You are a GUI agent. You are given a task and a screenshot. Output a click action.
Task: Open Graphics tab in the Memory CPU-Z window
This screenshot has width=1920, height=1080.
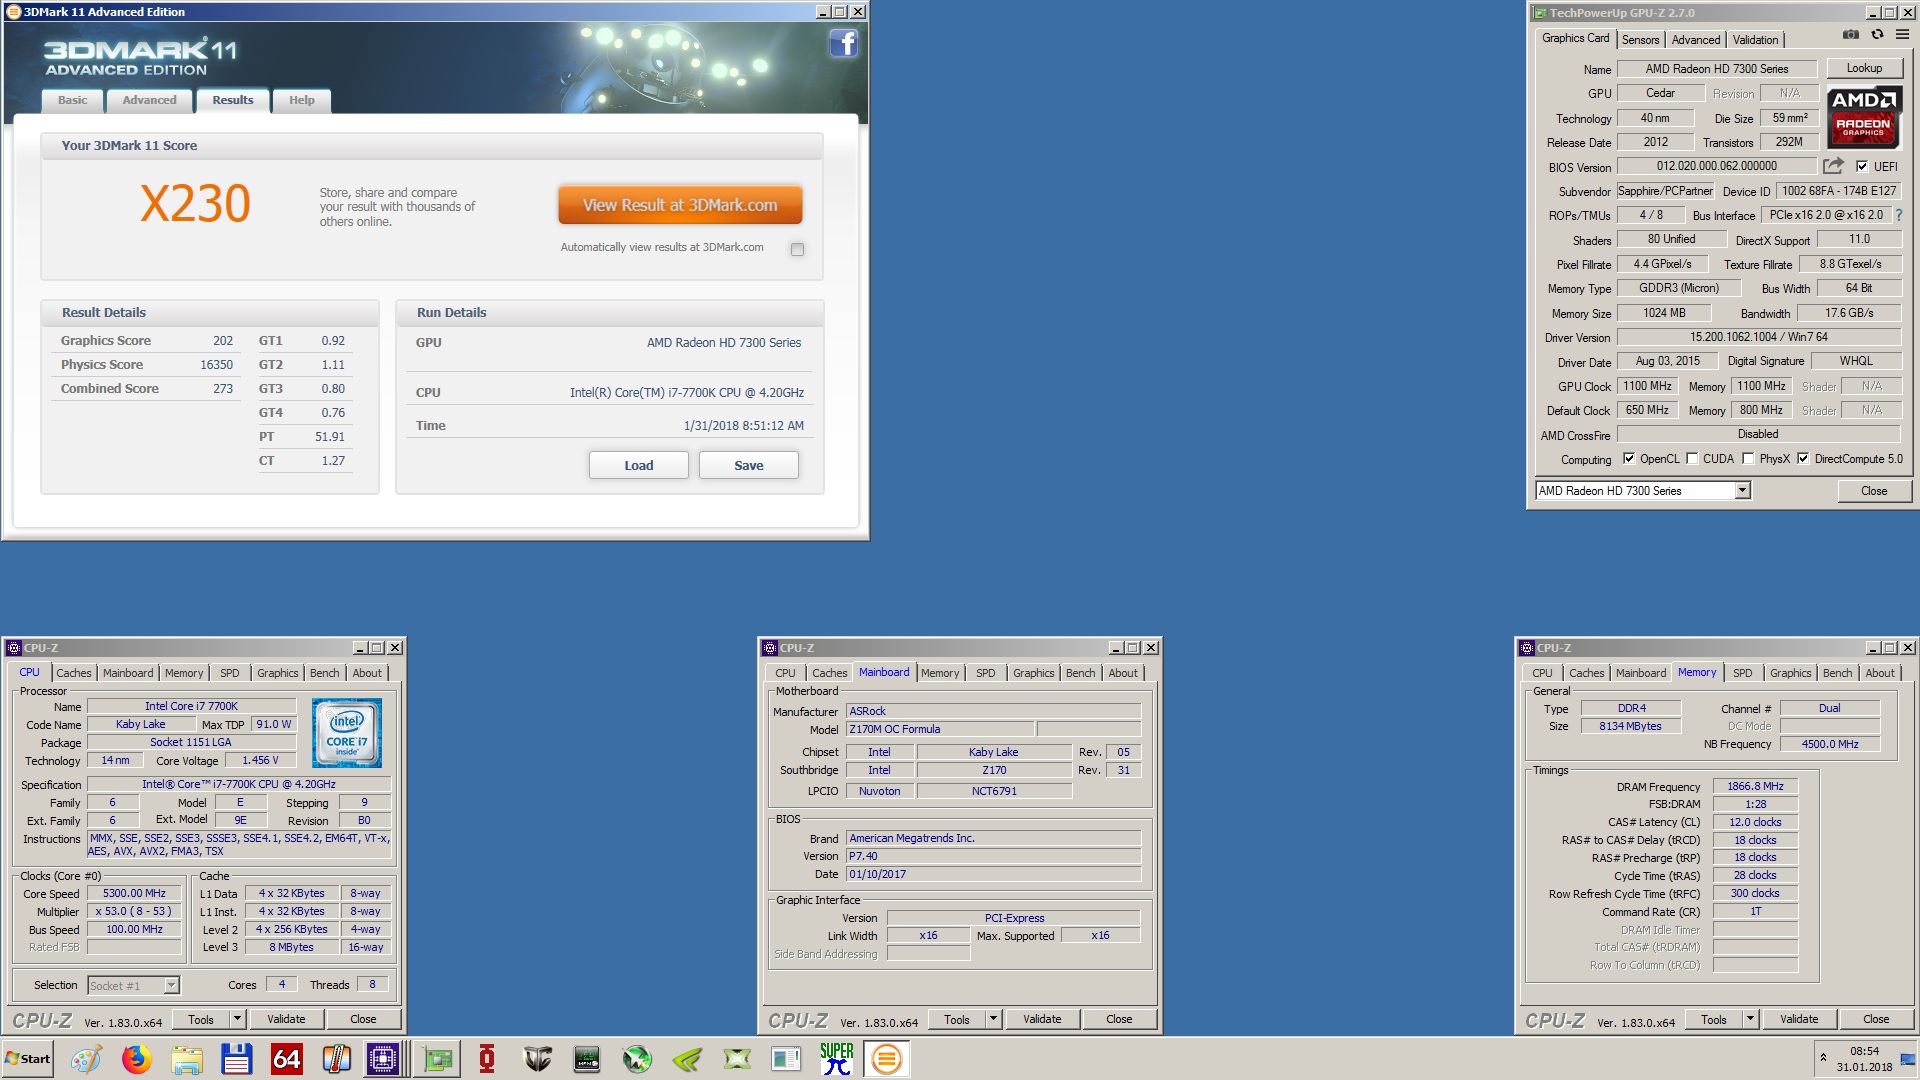(x=1790, y=673)
